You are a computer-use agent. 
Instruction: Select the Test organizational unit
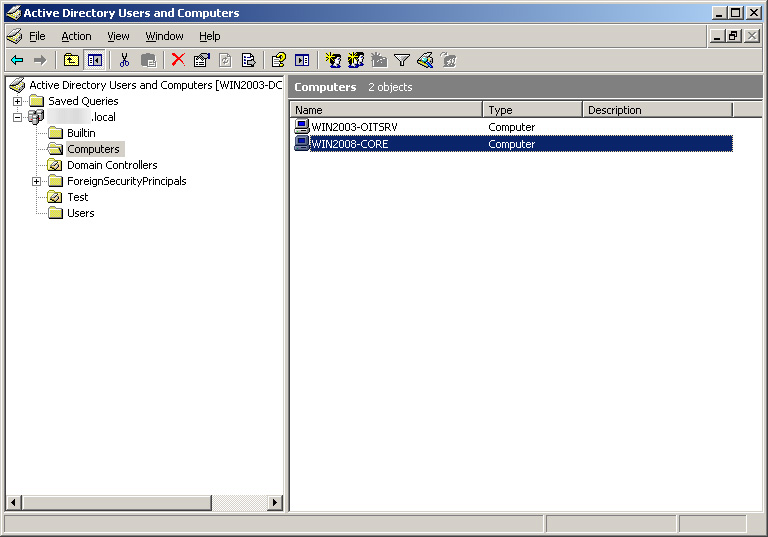pyautogui.click(x=78, y=197)
